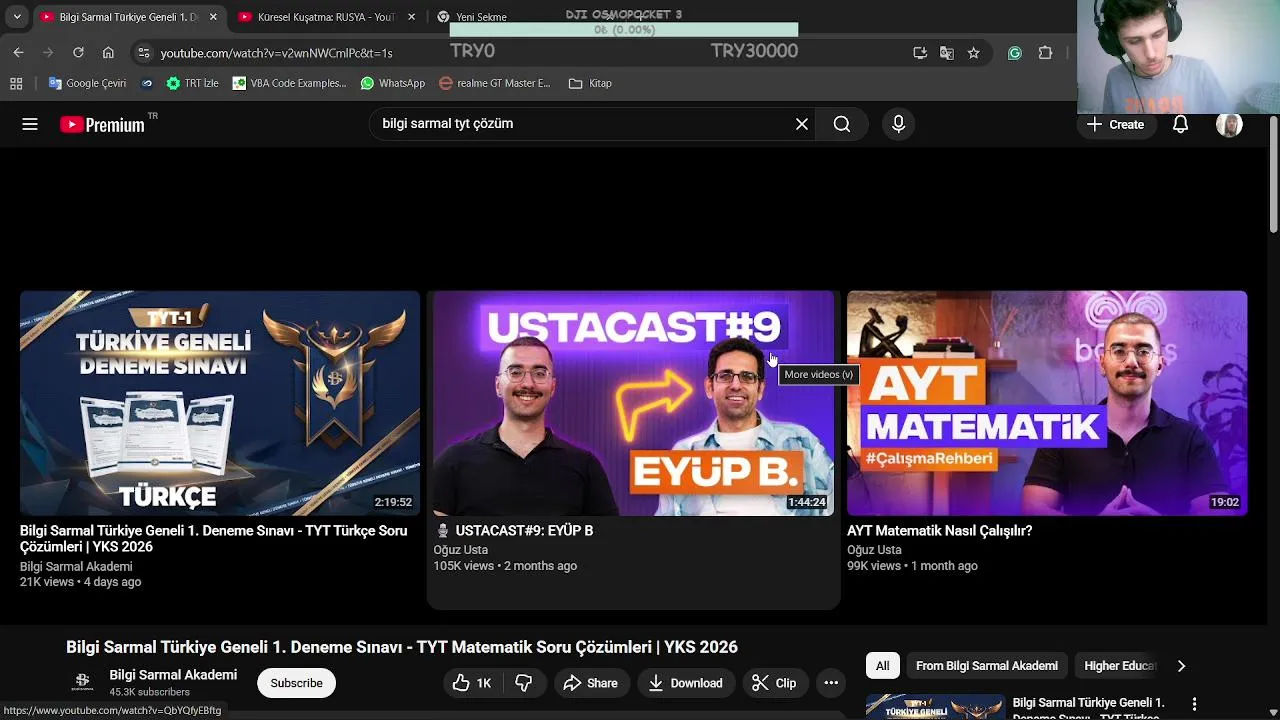Open the Bilgi Sarmal Akademi channel avatar
Screen dimensions: 1280x720
pos(83,682)
